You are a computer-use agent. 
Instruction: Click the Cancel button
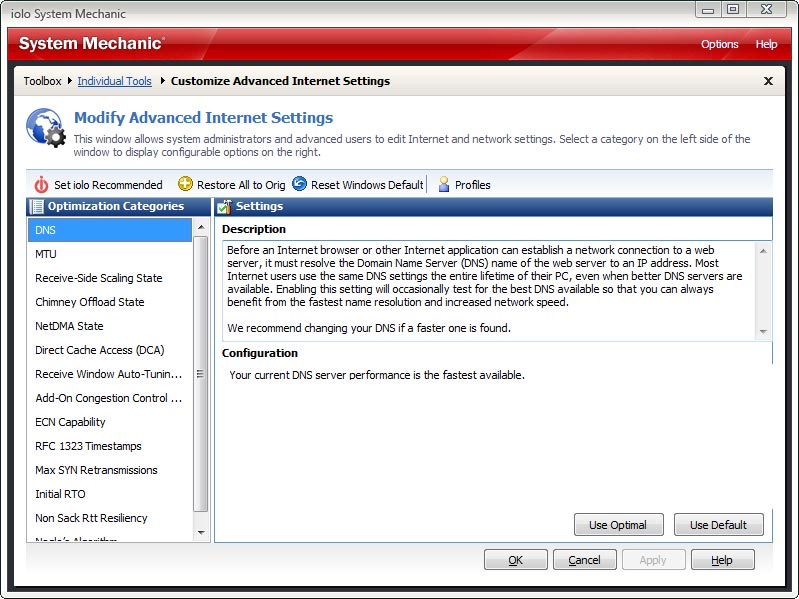(584, 560)
